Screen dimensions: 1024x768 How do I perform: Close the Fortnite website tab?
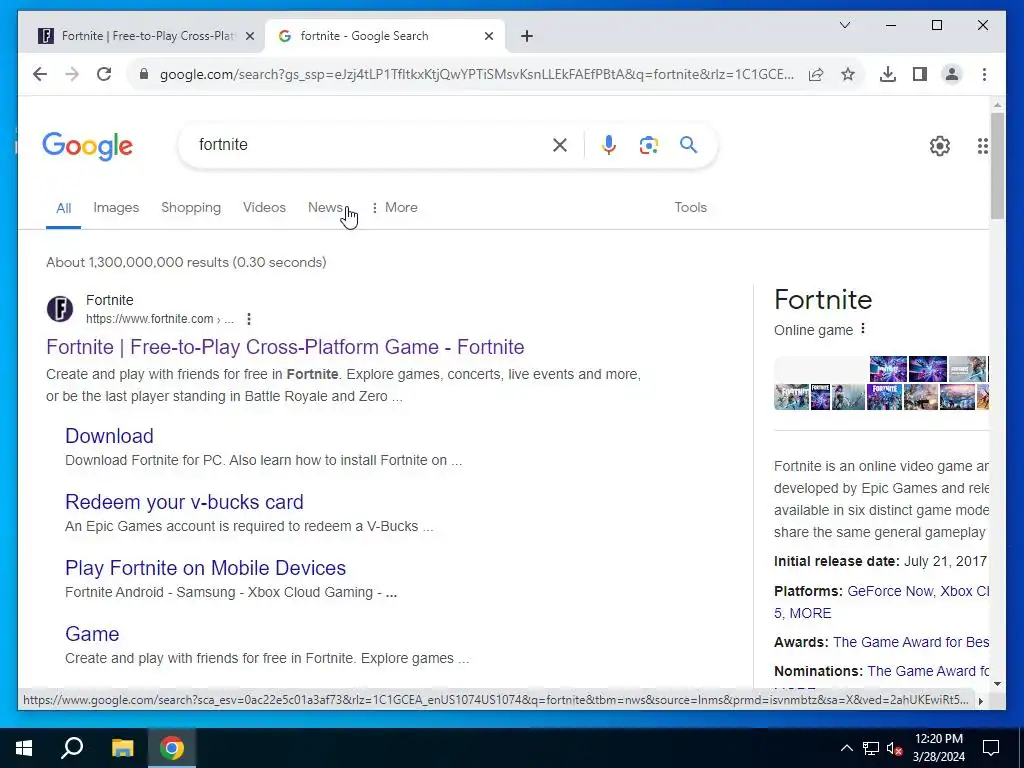click(250, 37)
